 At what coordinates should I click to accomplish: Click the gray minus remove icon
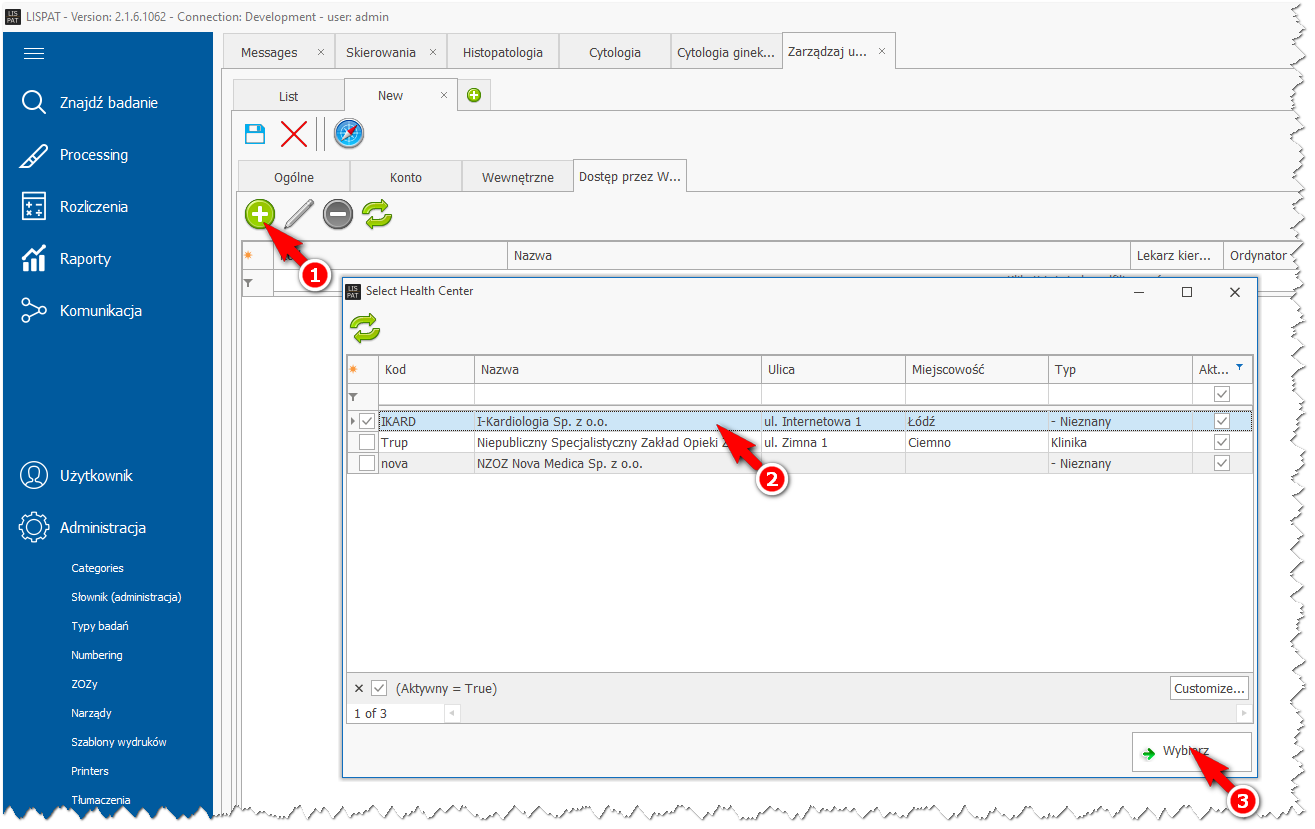coord(338,214)
